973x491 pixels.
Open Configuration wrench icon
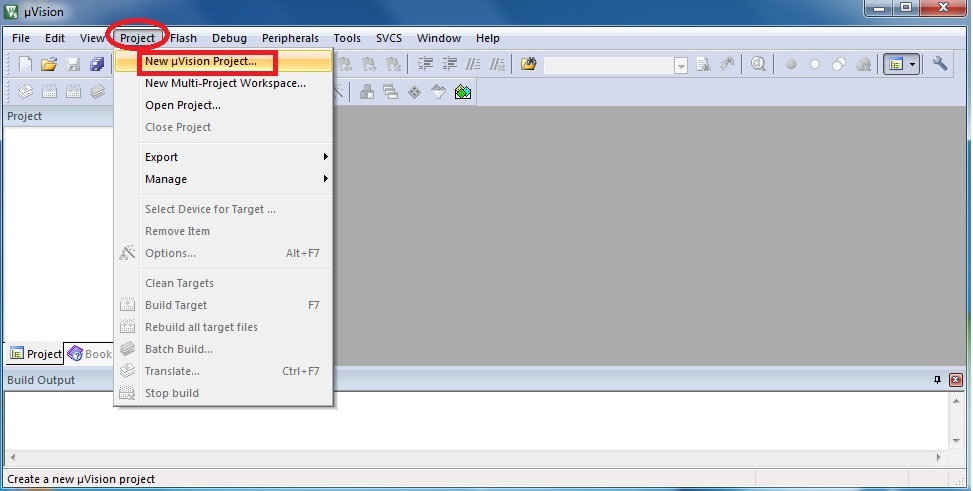939,64
